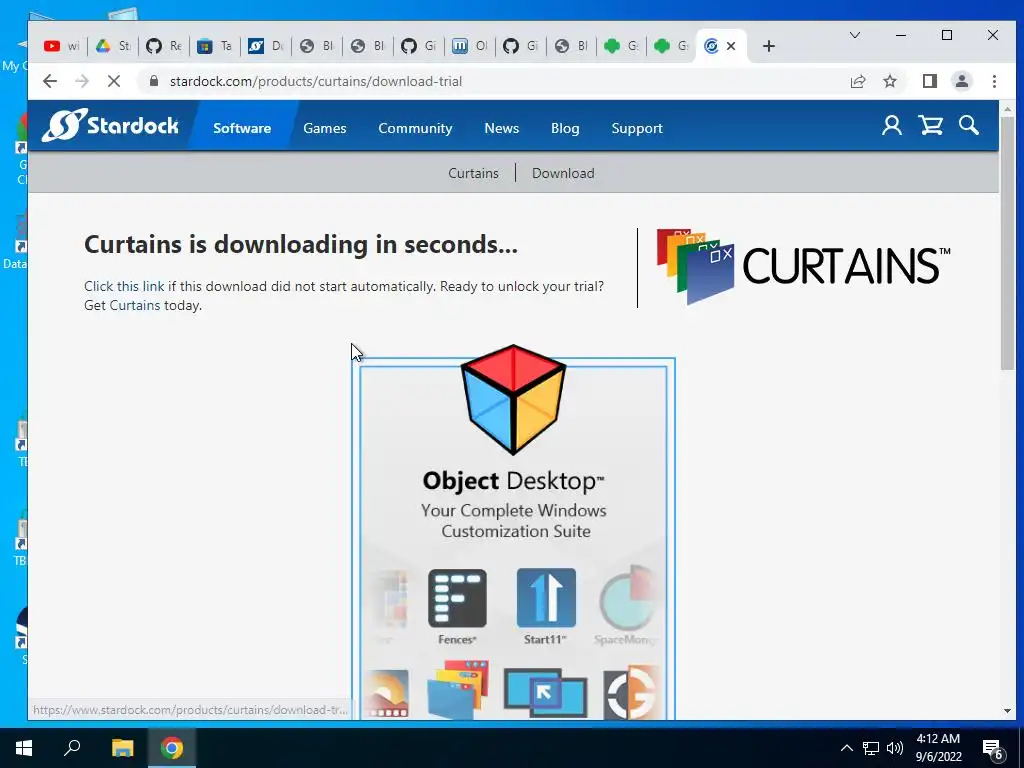Bookmark this page with star icon
Screen dimensions: 1024x768
pos(889,81)
